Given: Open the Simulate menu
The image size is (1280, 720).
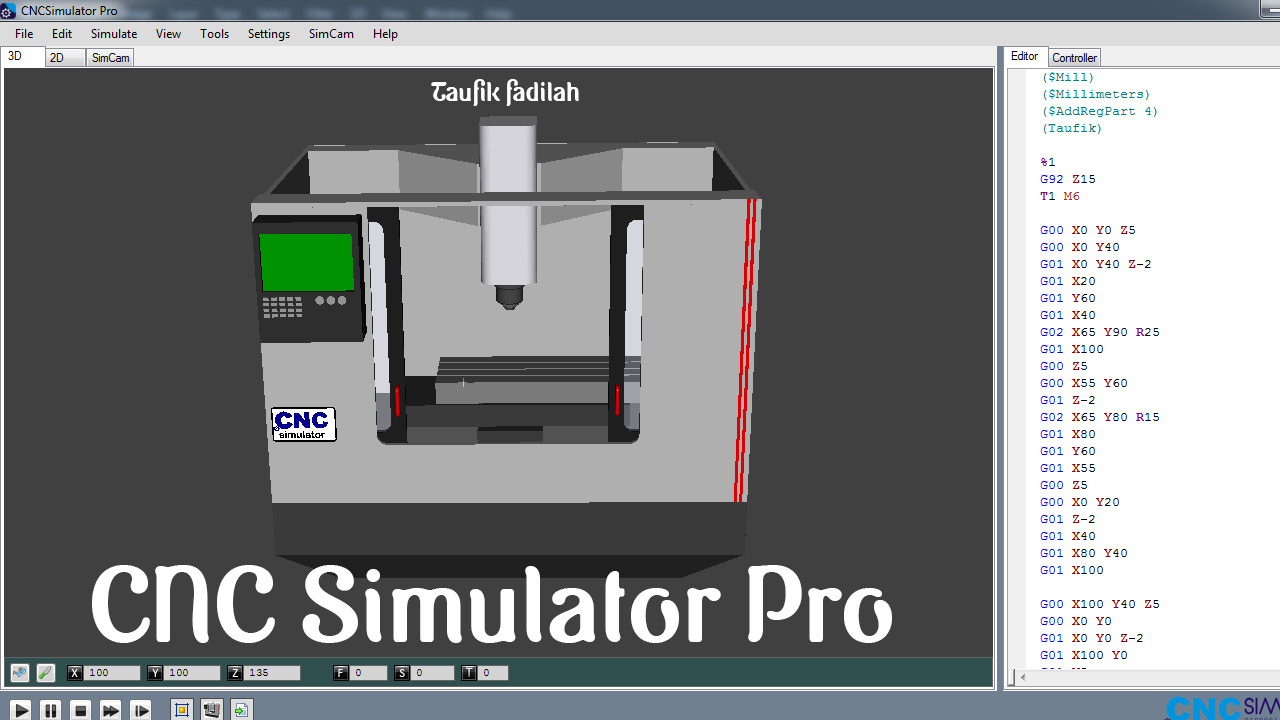Looking at the screenshot, I should click(x=114, y=33).
